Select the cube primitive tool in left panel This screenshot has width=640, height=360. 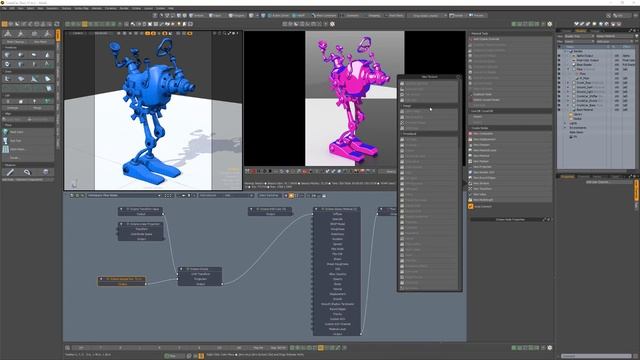tap(8, 55)
